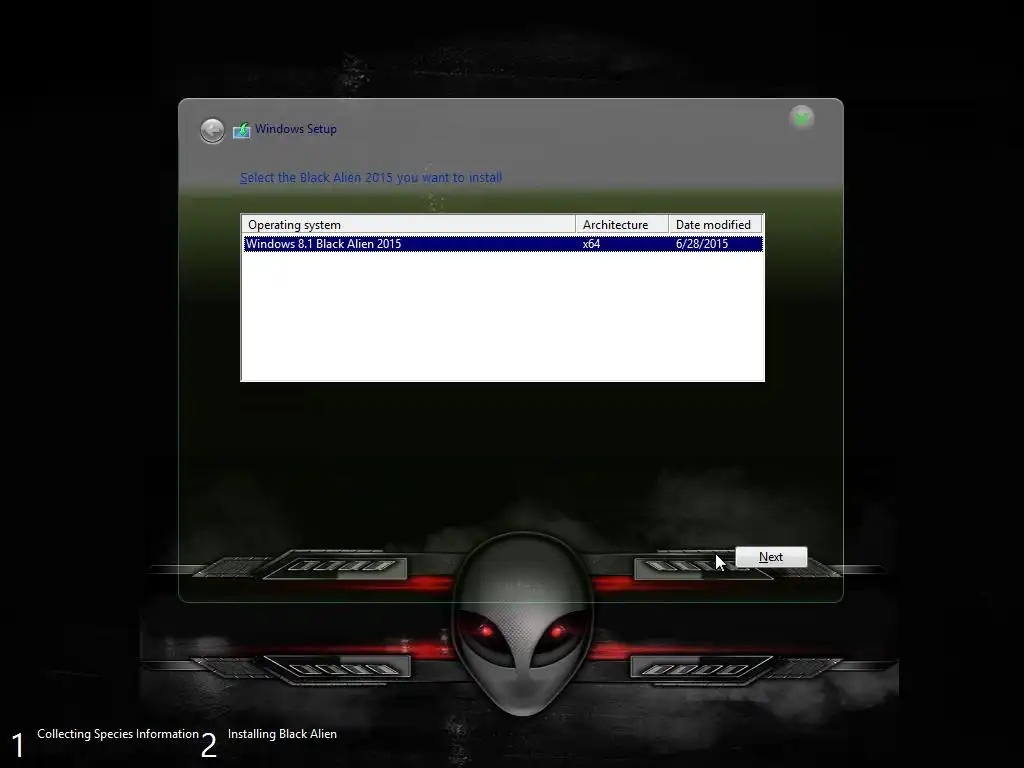Click the 6/28/2015 date cell
The image size is (1024, 768).
(701, 244)
